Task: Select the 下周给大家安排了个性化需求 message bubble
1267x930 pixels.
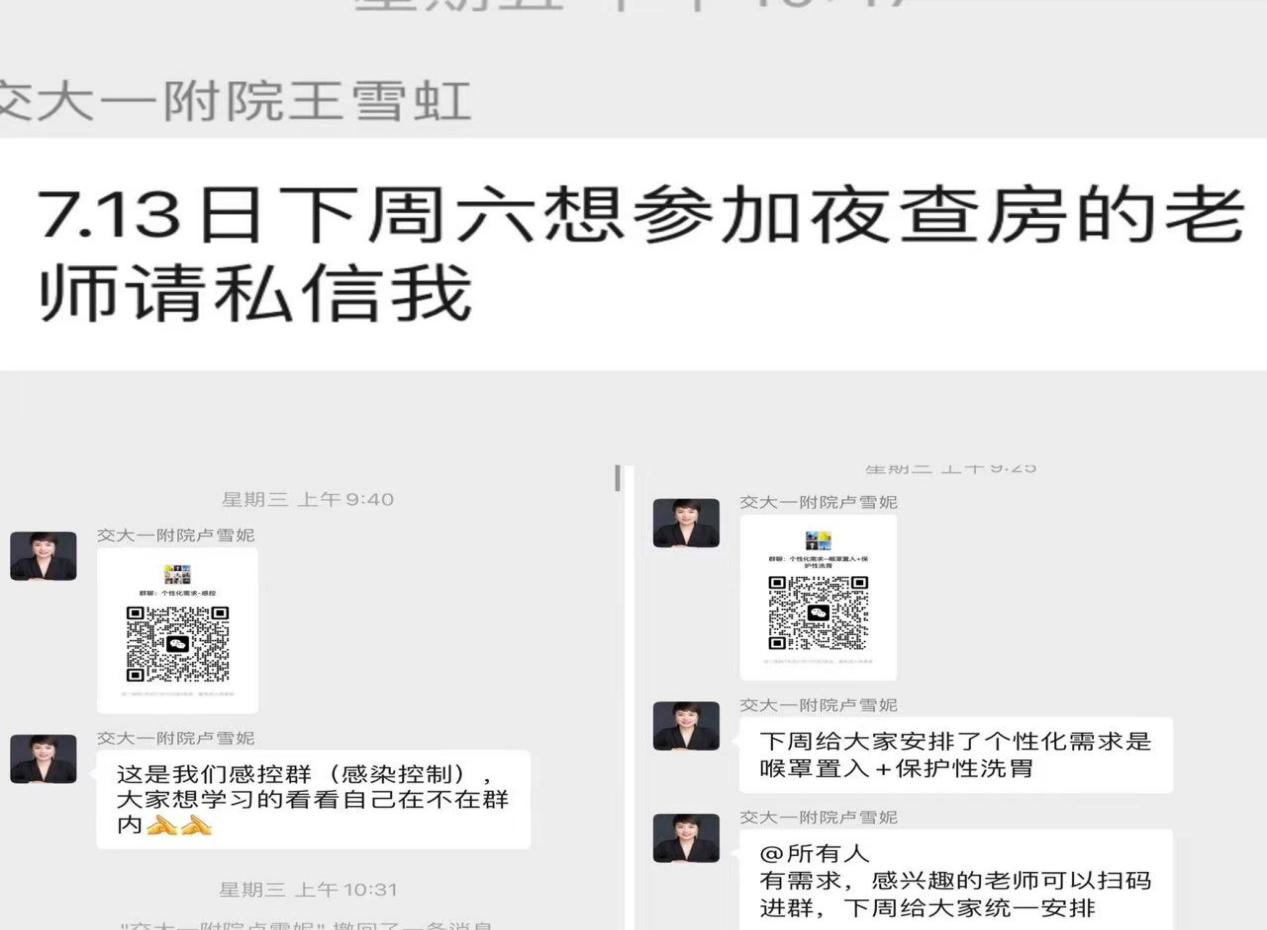Action: pyautogui.click(x=956, y=755)
